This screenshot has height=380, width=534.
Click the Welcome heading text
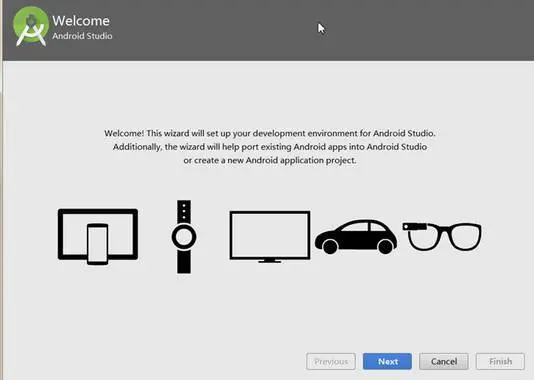pyautogui.click(x=81, y=21)
